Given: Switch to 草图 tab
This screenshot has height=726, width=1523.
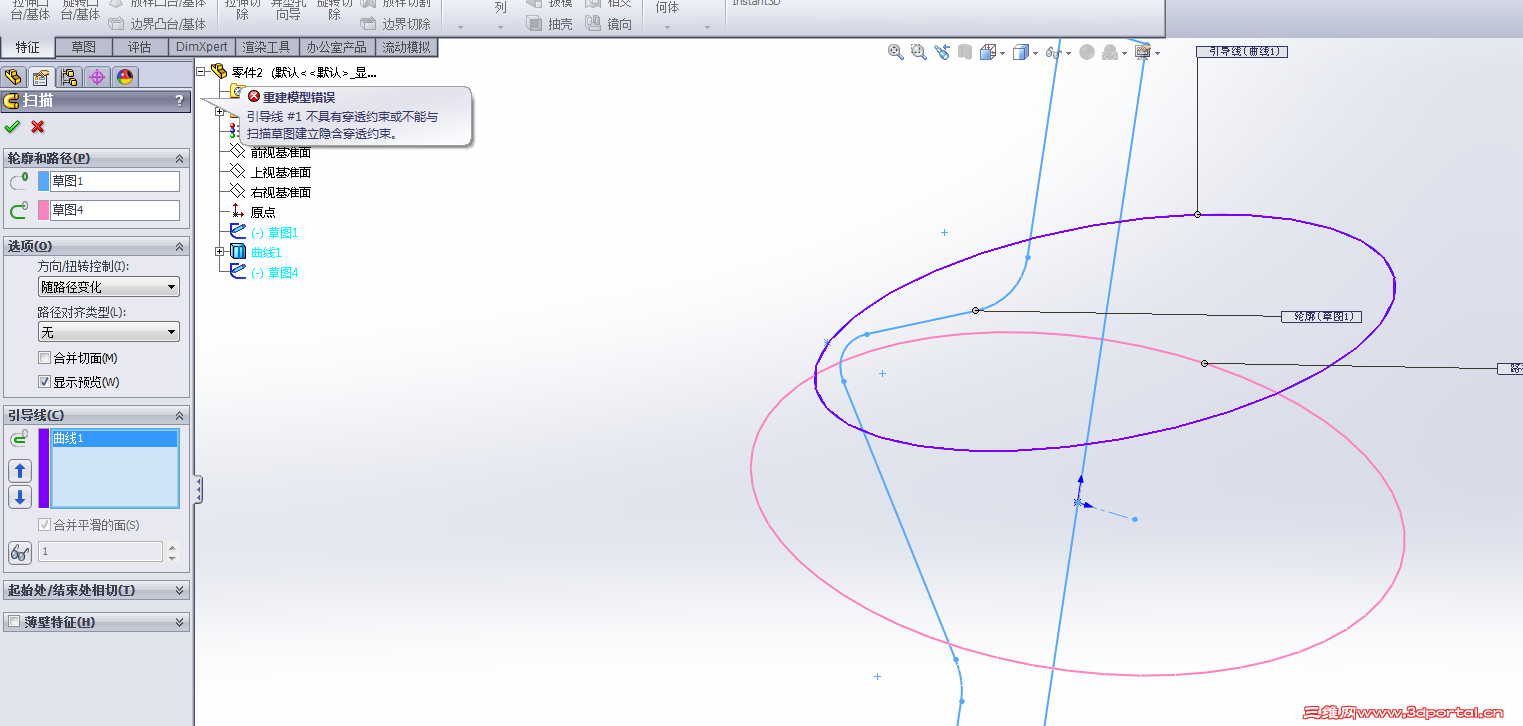Looking at the screenshot, I should coord(84,47).
